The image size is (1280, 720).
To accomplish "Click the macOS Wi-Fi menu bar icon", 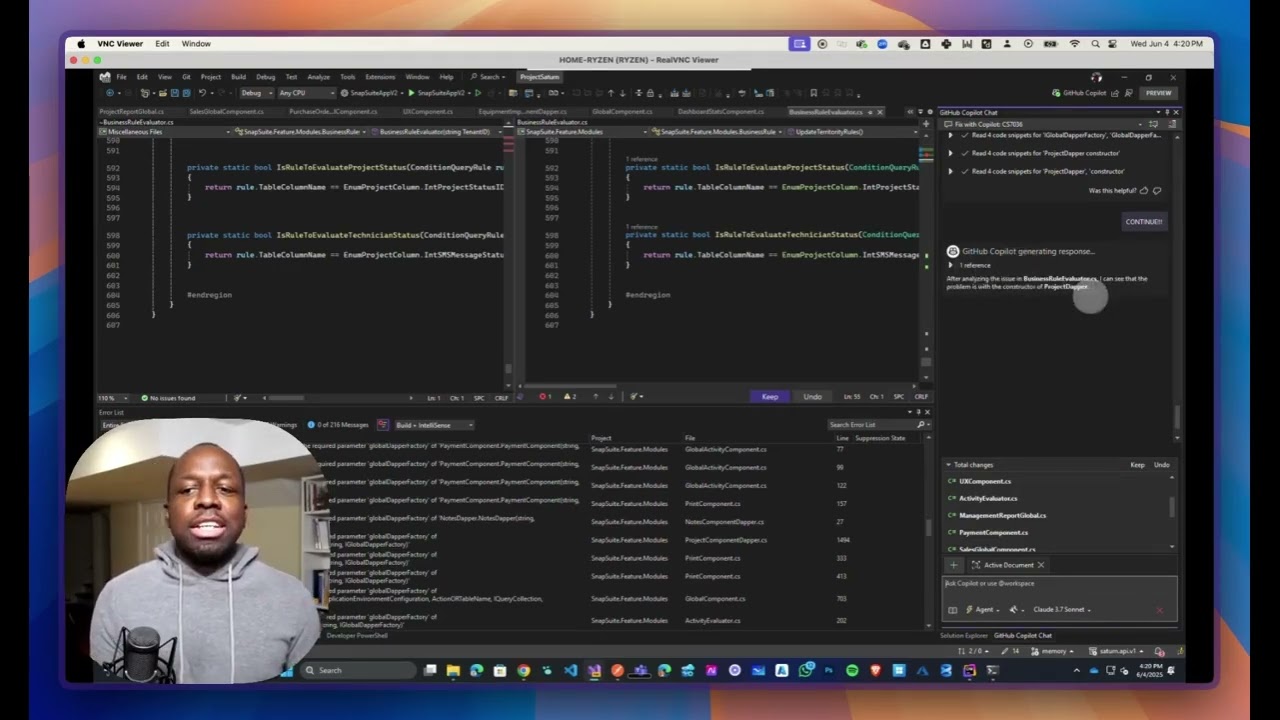I will 1075,44.
